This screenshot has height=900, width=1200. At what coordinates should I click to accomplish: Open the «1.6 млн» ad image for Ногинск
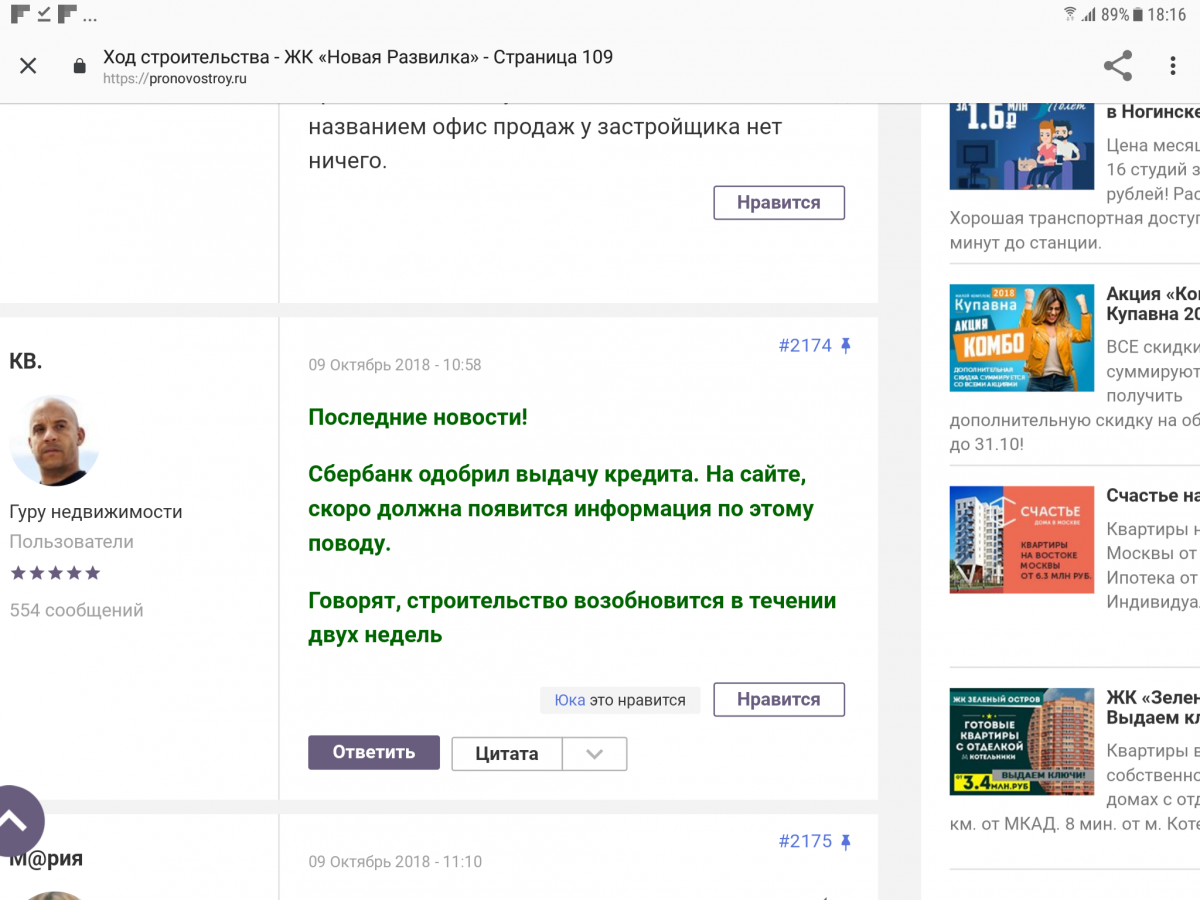click(x=1021, y=146)
